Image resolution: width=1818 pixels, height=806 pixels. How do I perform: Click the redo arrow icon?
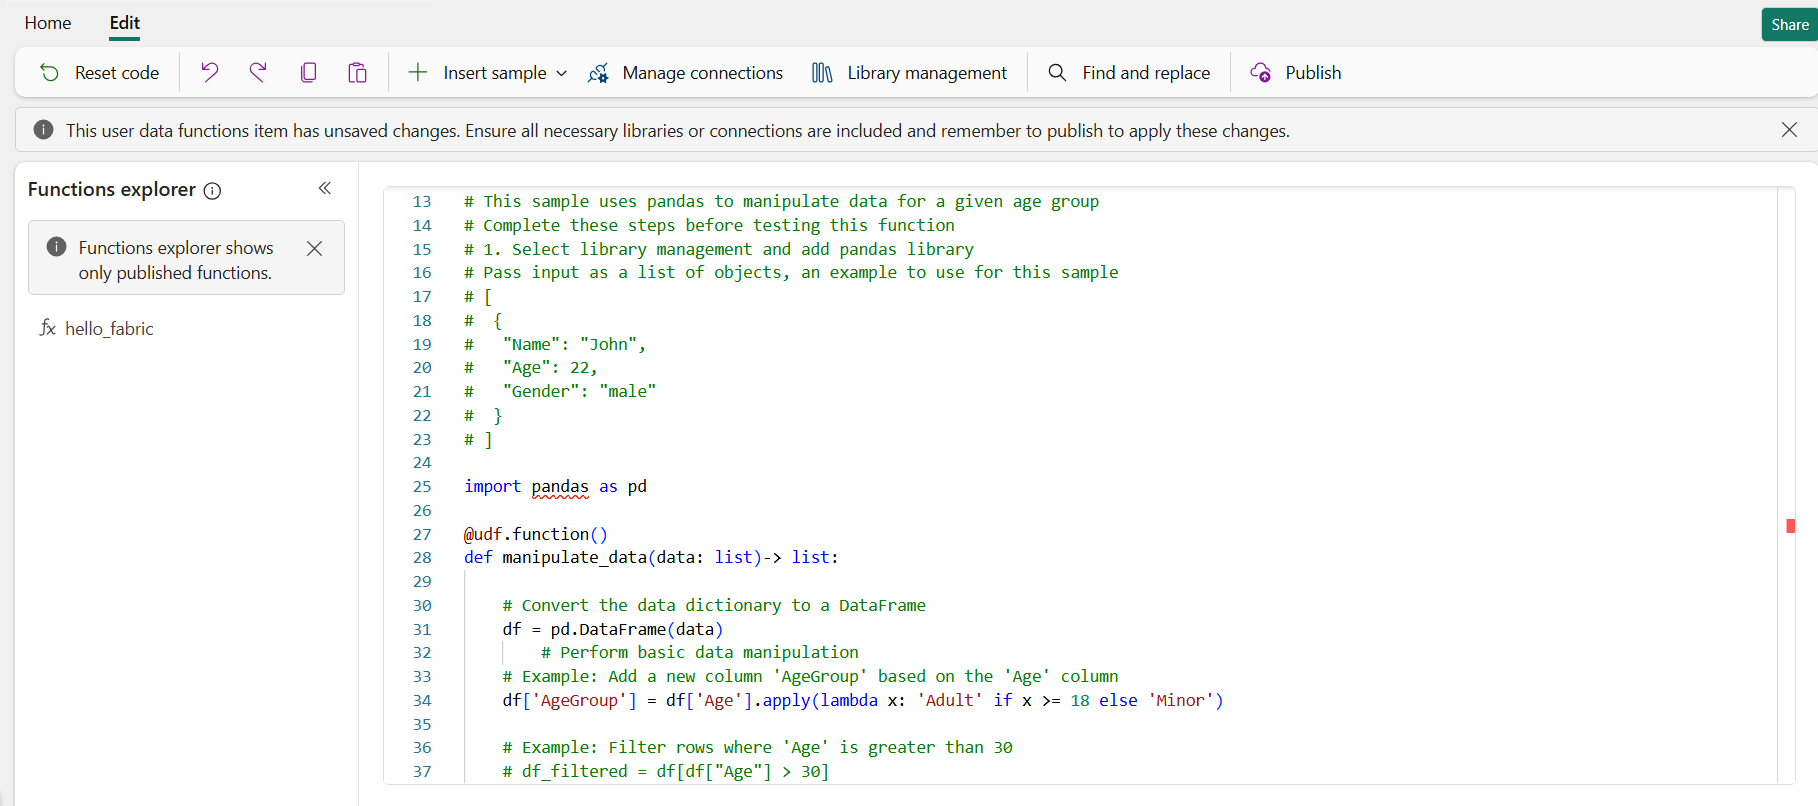pos(258,72)
